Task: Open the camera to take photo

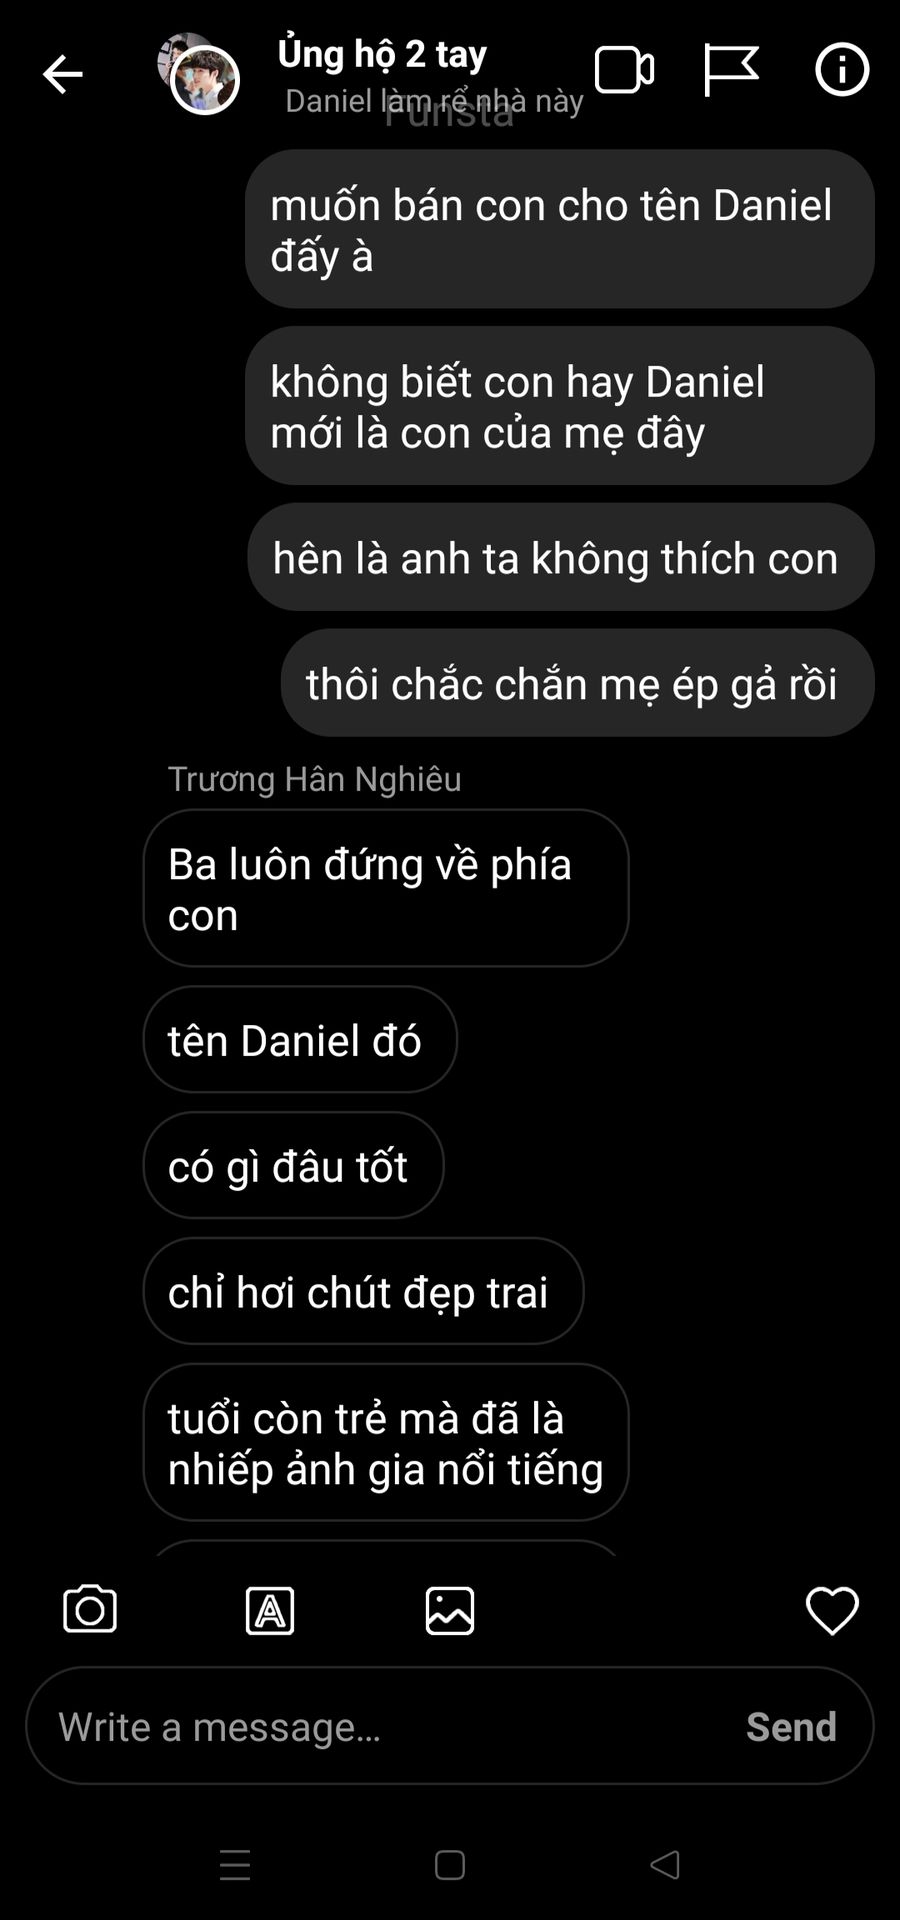Action: tap(90, 1609)
